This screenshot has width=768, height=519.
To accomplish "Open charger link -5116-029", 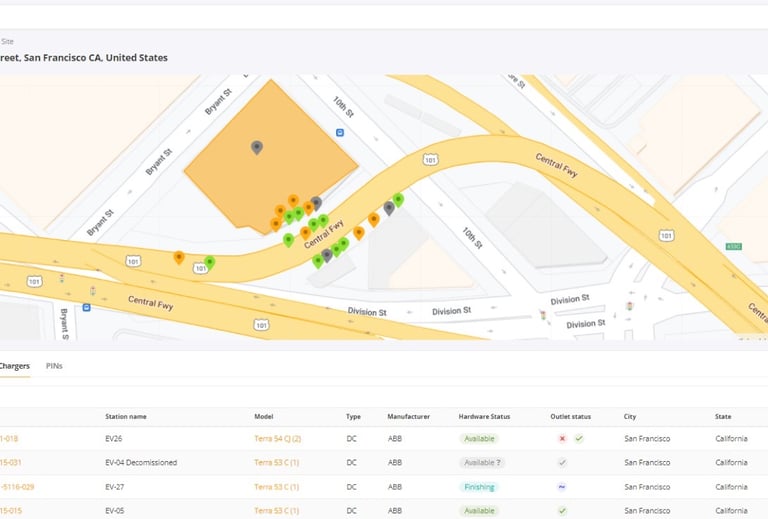I will click(x=17, y=487).
